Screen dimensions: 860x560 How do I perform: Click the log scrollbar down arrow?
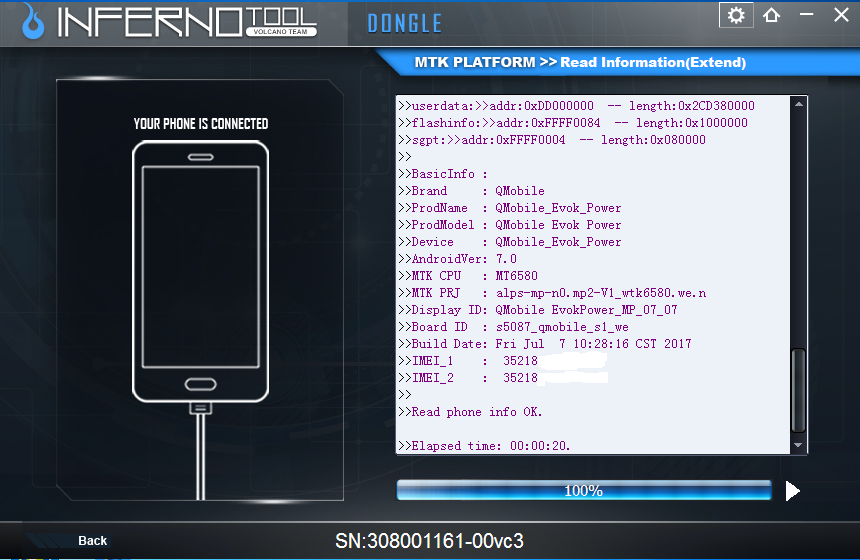[x=799, y=445]
